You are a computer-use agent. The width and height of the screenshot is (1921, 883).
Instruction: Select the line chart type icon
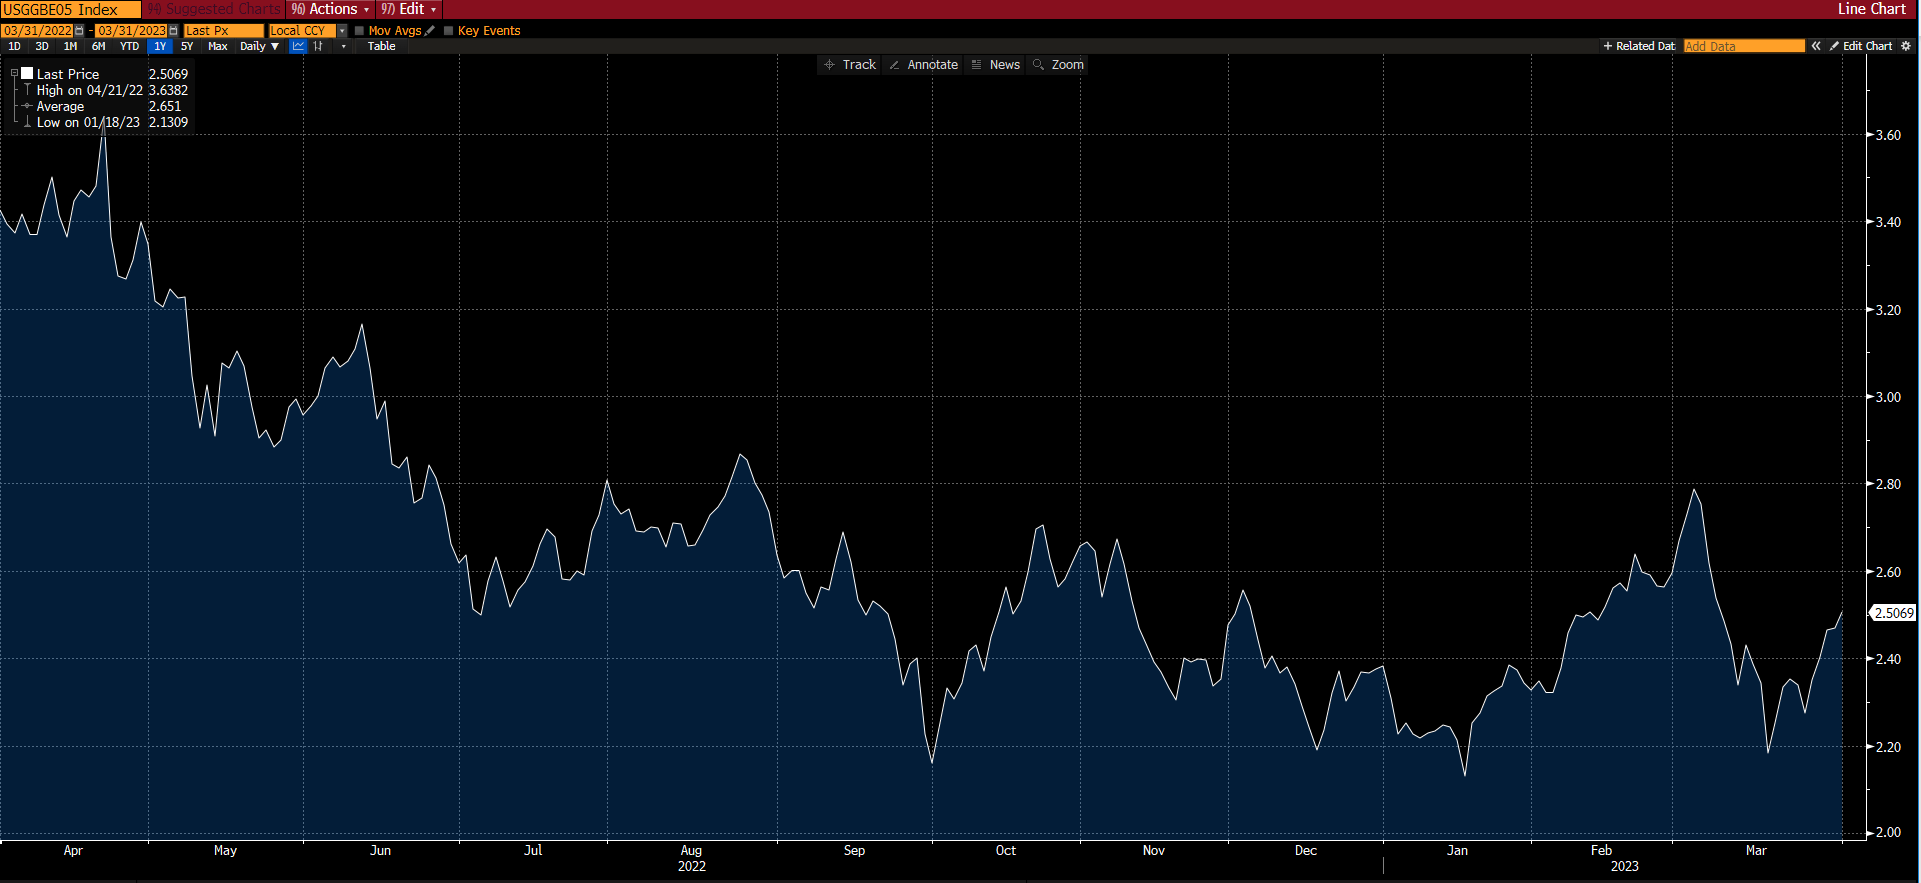298,46
